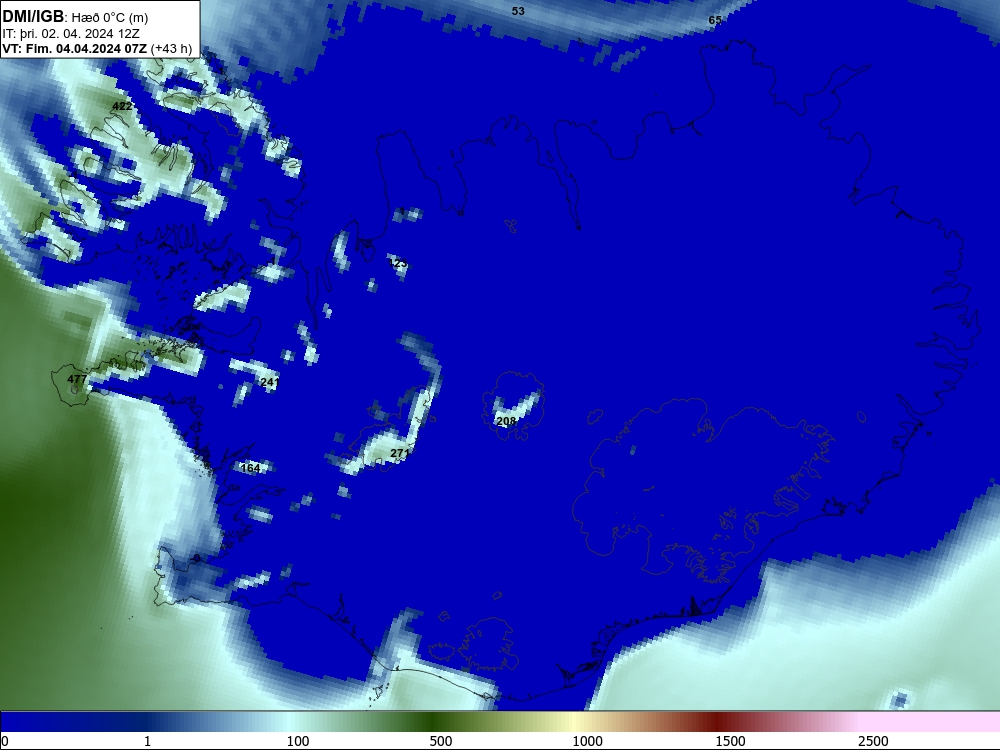Click the DMI/IGB title text

[x=33, y=17]
